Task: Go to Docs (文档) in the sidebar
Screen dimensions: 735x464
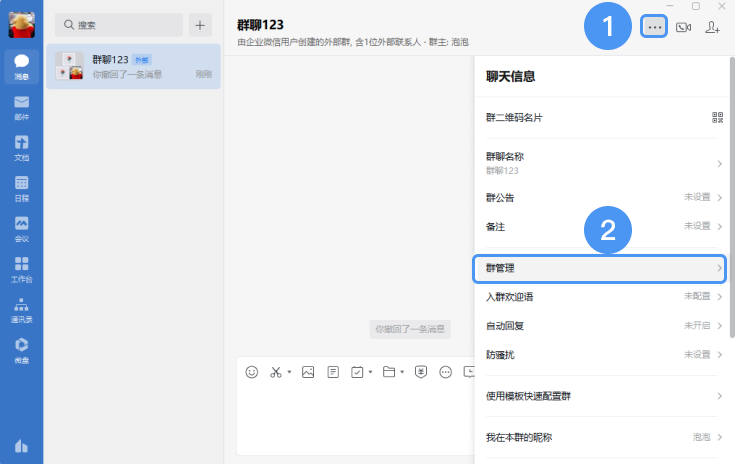Action: pyautogui.click(x=21, y=147)
